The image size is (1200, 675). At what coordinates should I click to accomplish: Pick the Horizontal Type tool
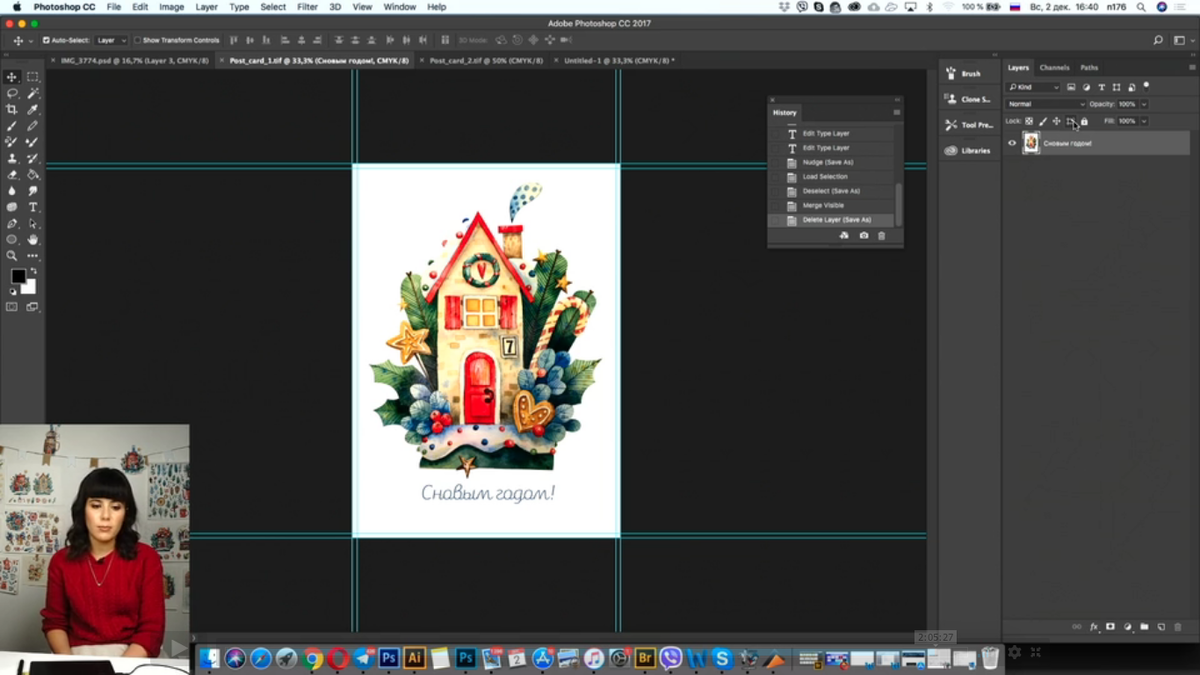point(33,207)
